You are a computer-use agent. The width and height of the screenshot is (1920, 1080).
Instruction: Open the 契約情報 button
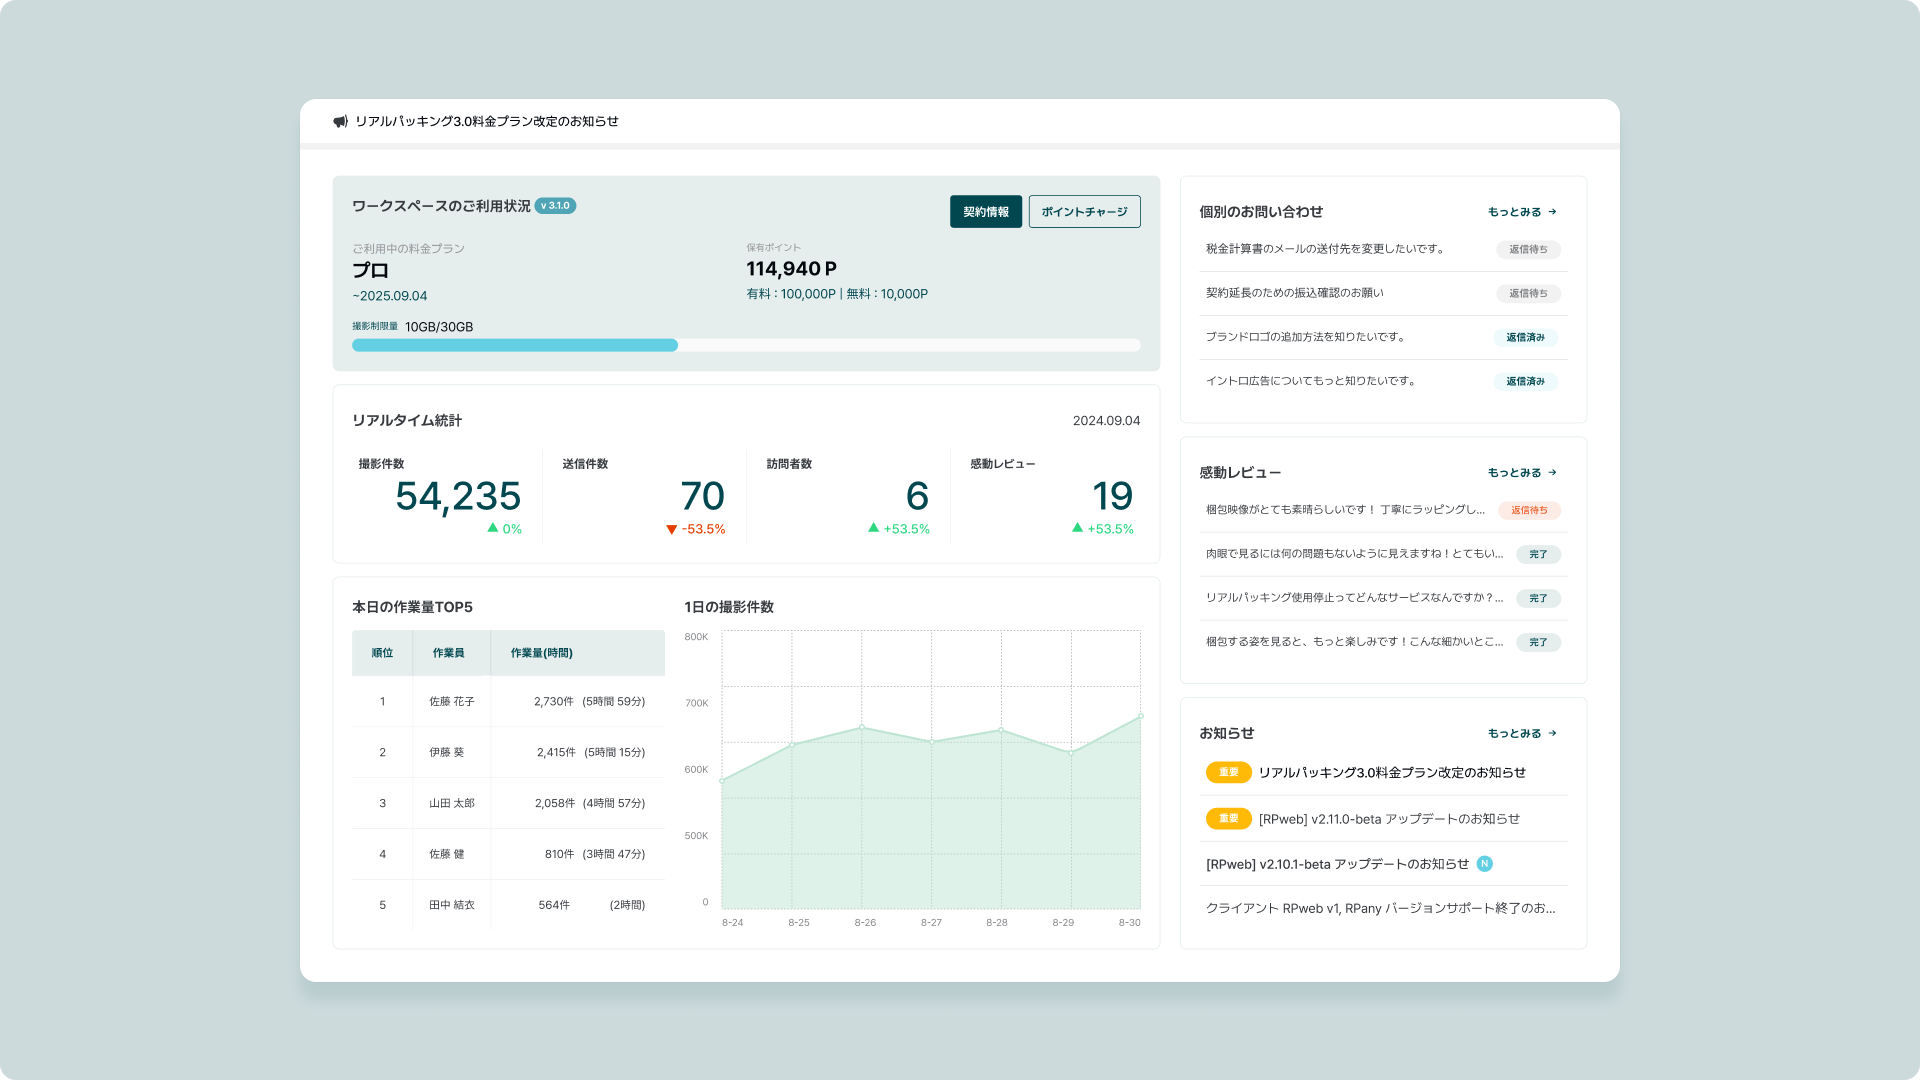coord(985,212)
